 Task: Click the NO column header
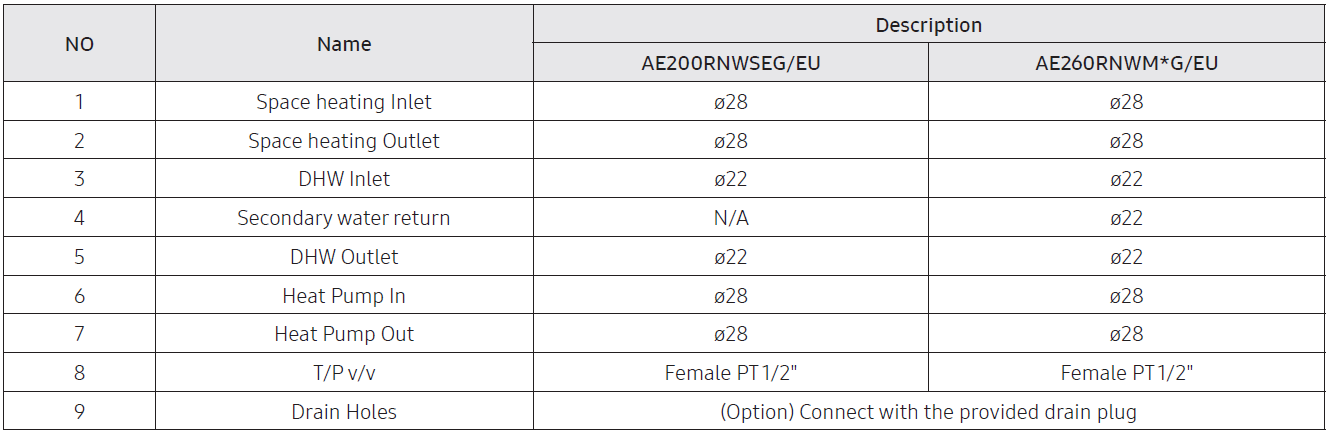coord(80,44)
